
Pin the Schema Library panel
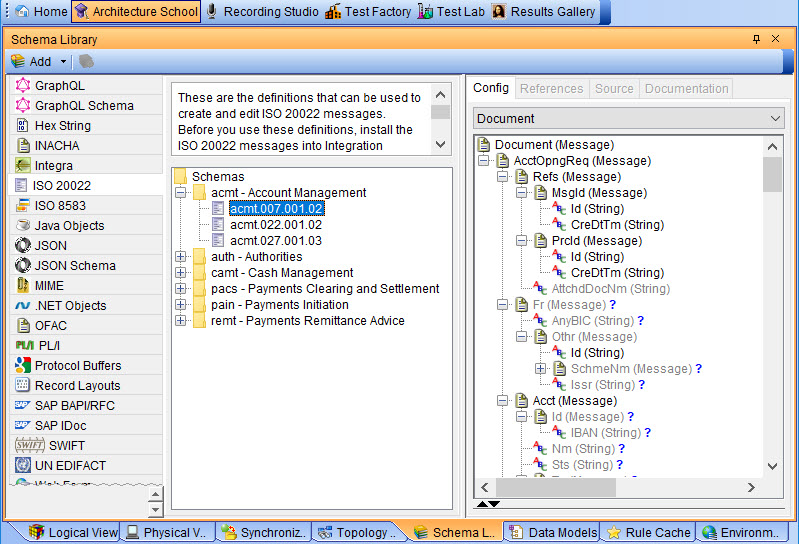pyautogui.click(x=756, y=39)
